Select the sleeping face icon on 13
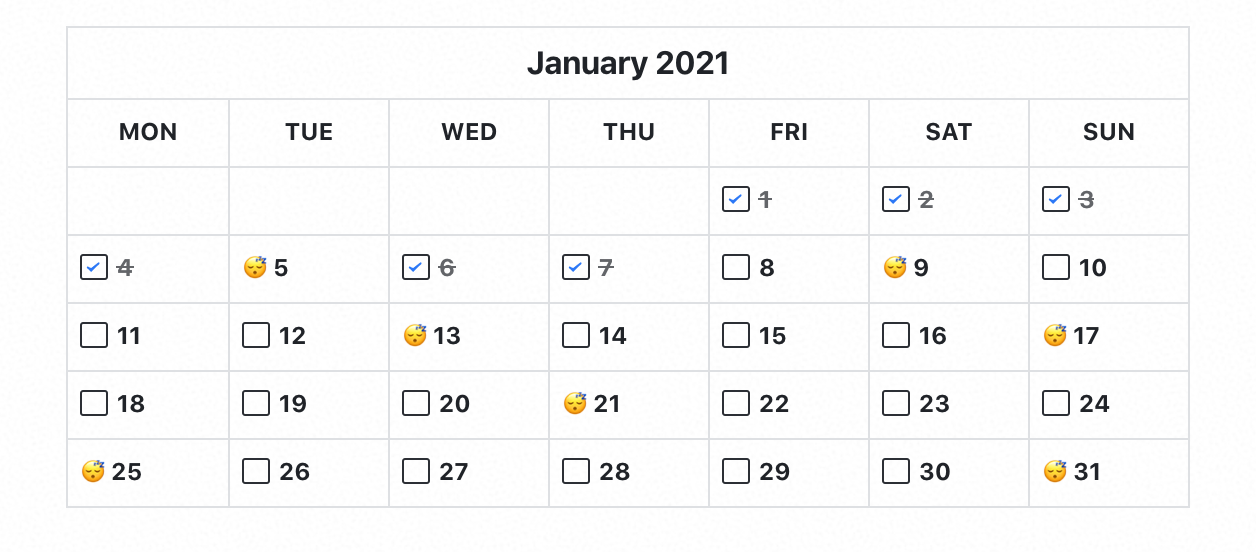 pyautogui.click(x=415, y=335)
